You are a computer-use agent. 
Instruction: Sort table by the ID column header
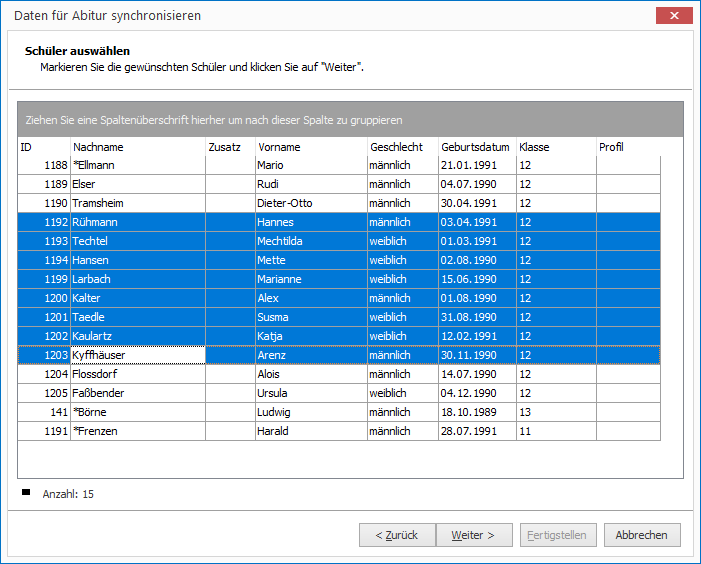click(x=44, y=147)
